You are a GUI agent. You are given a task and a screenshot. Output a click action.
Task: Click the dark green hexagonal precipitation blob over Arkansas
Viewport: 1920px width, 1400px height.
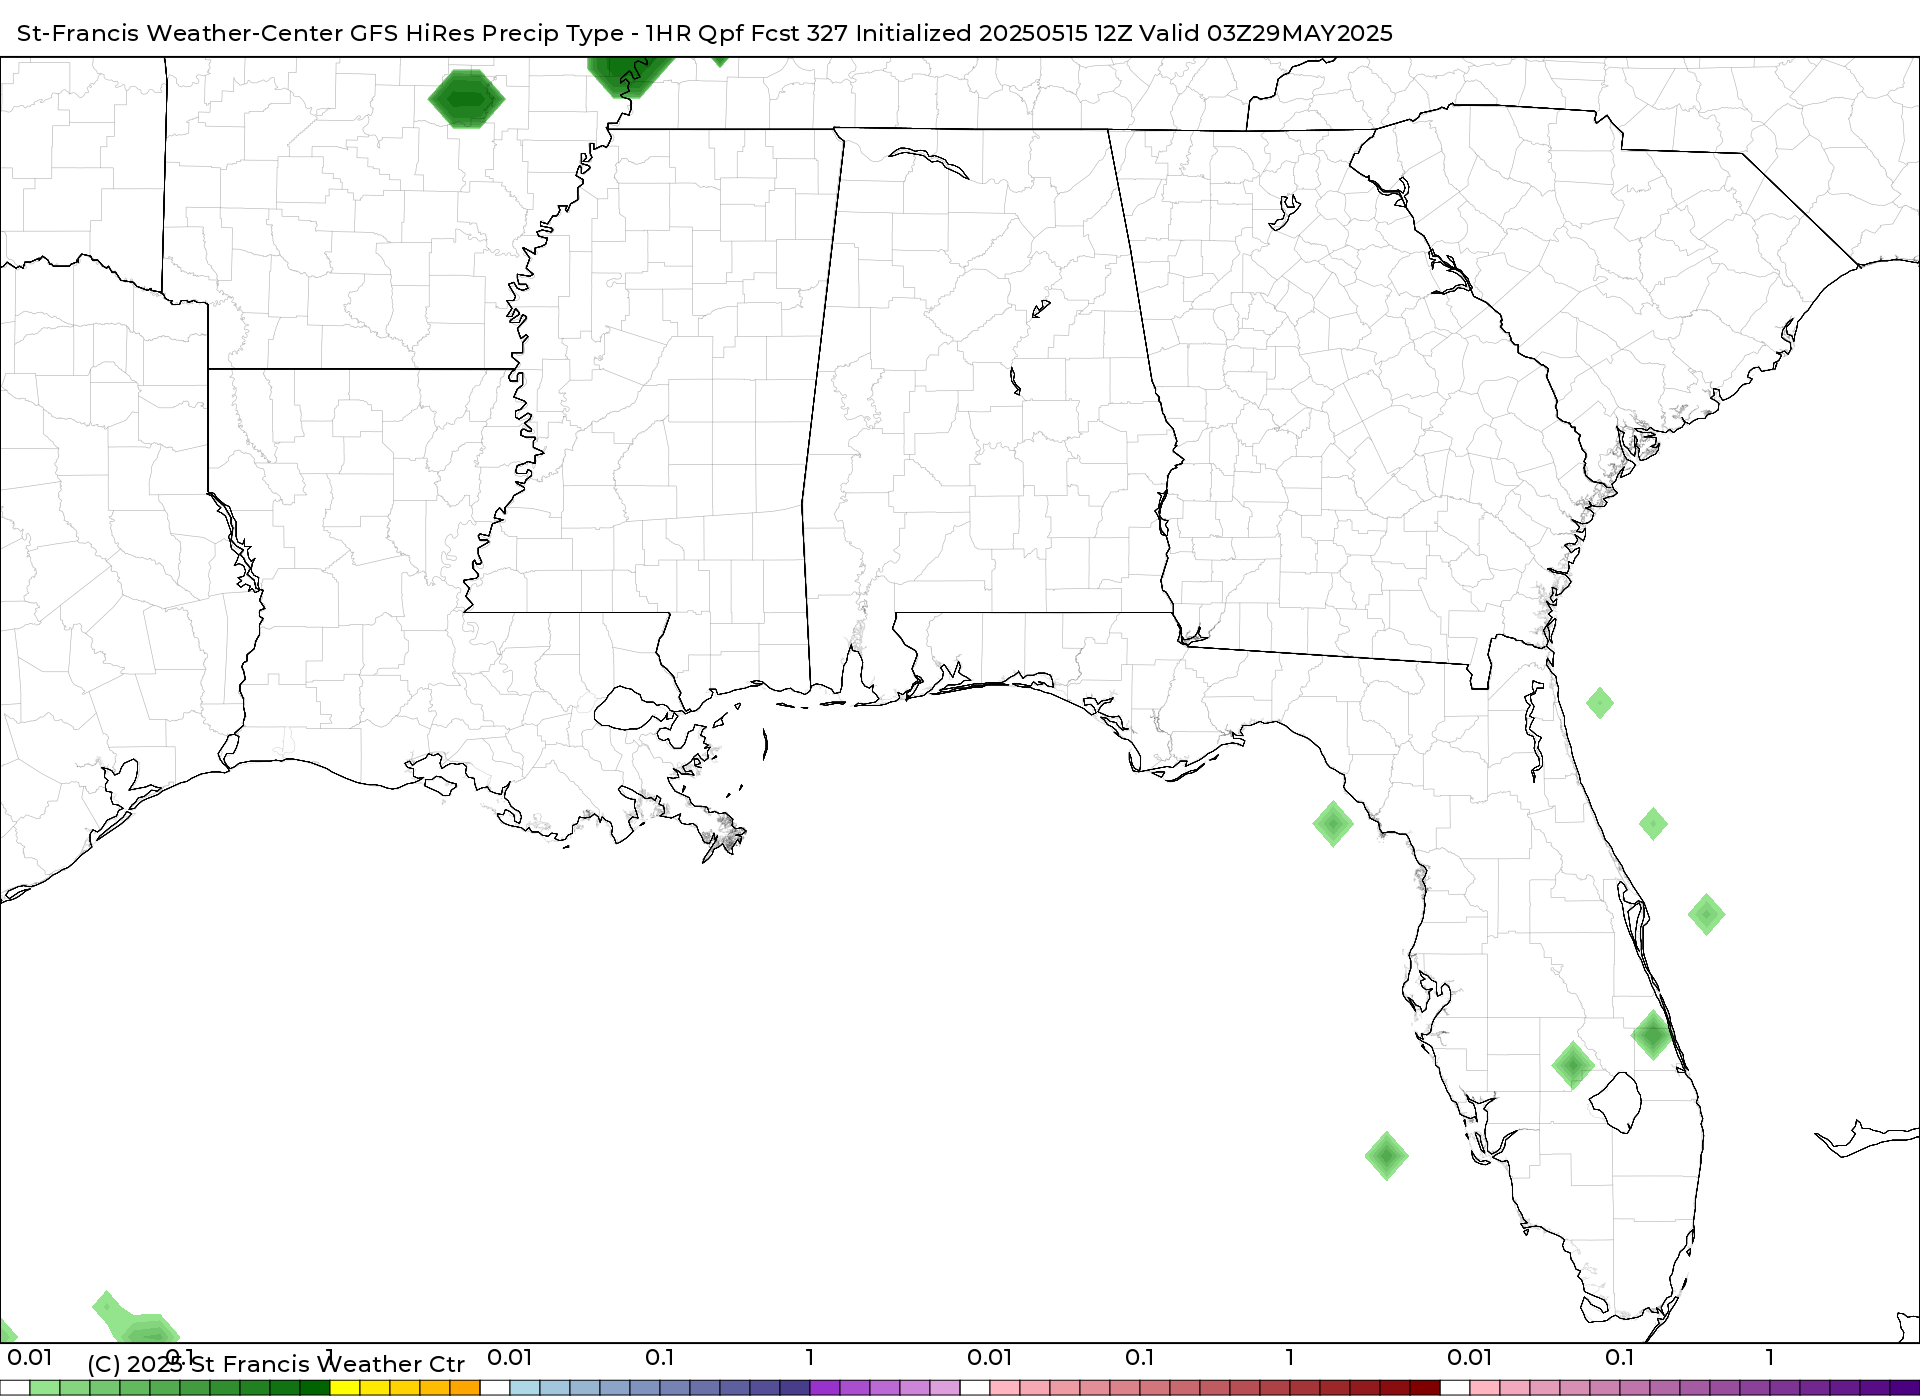click(x=466, y=99)
